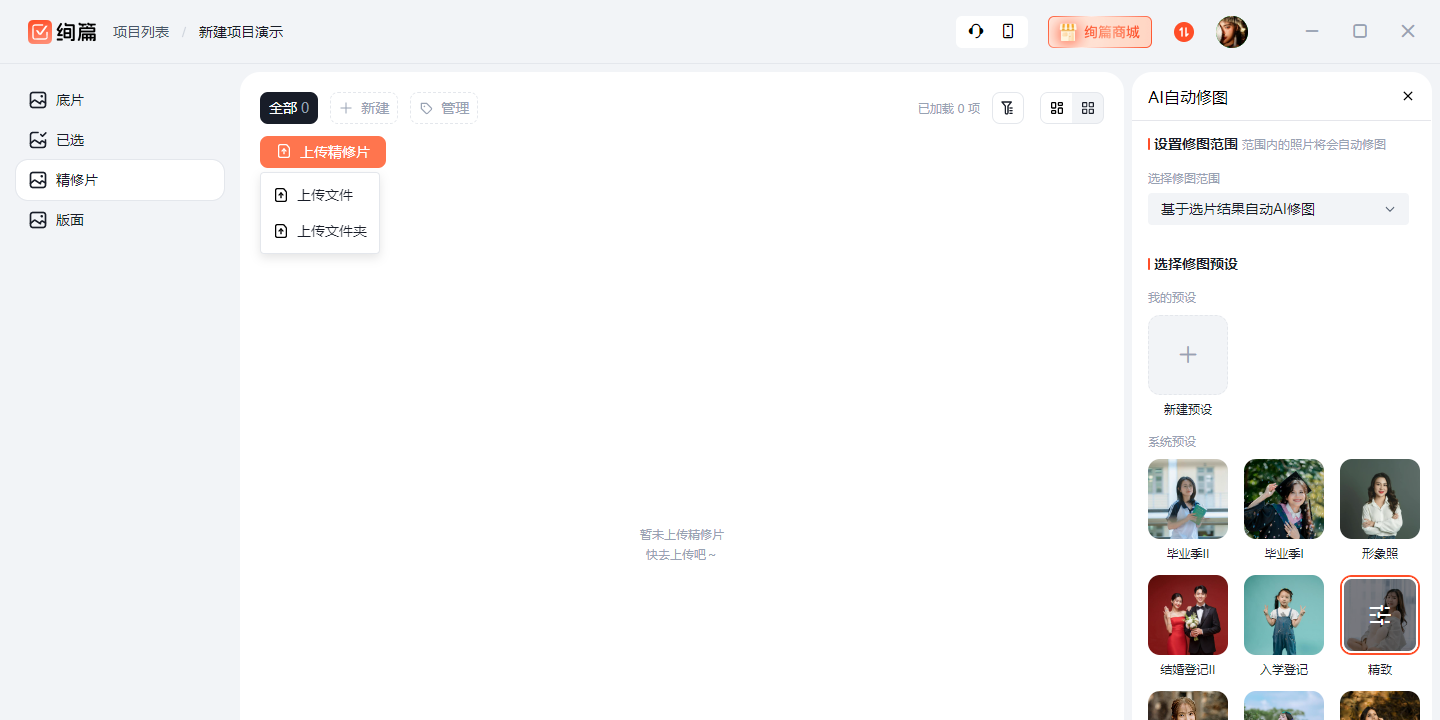Image resolution: width=1440 pixels, height=720 pixels.
Task: Close the AI自动修图 panel
Action: [x=1408, y=96]
